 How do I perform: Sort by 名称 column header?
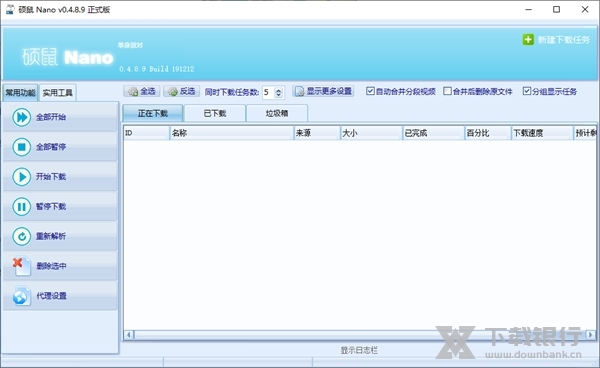pos(232,133)
